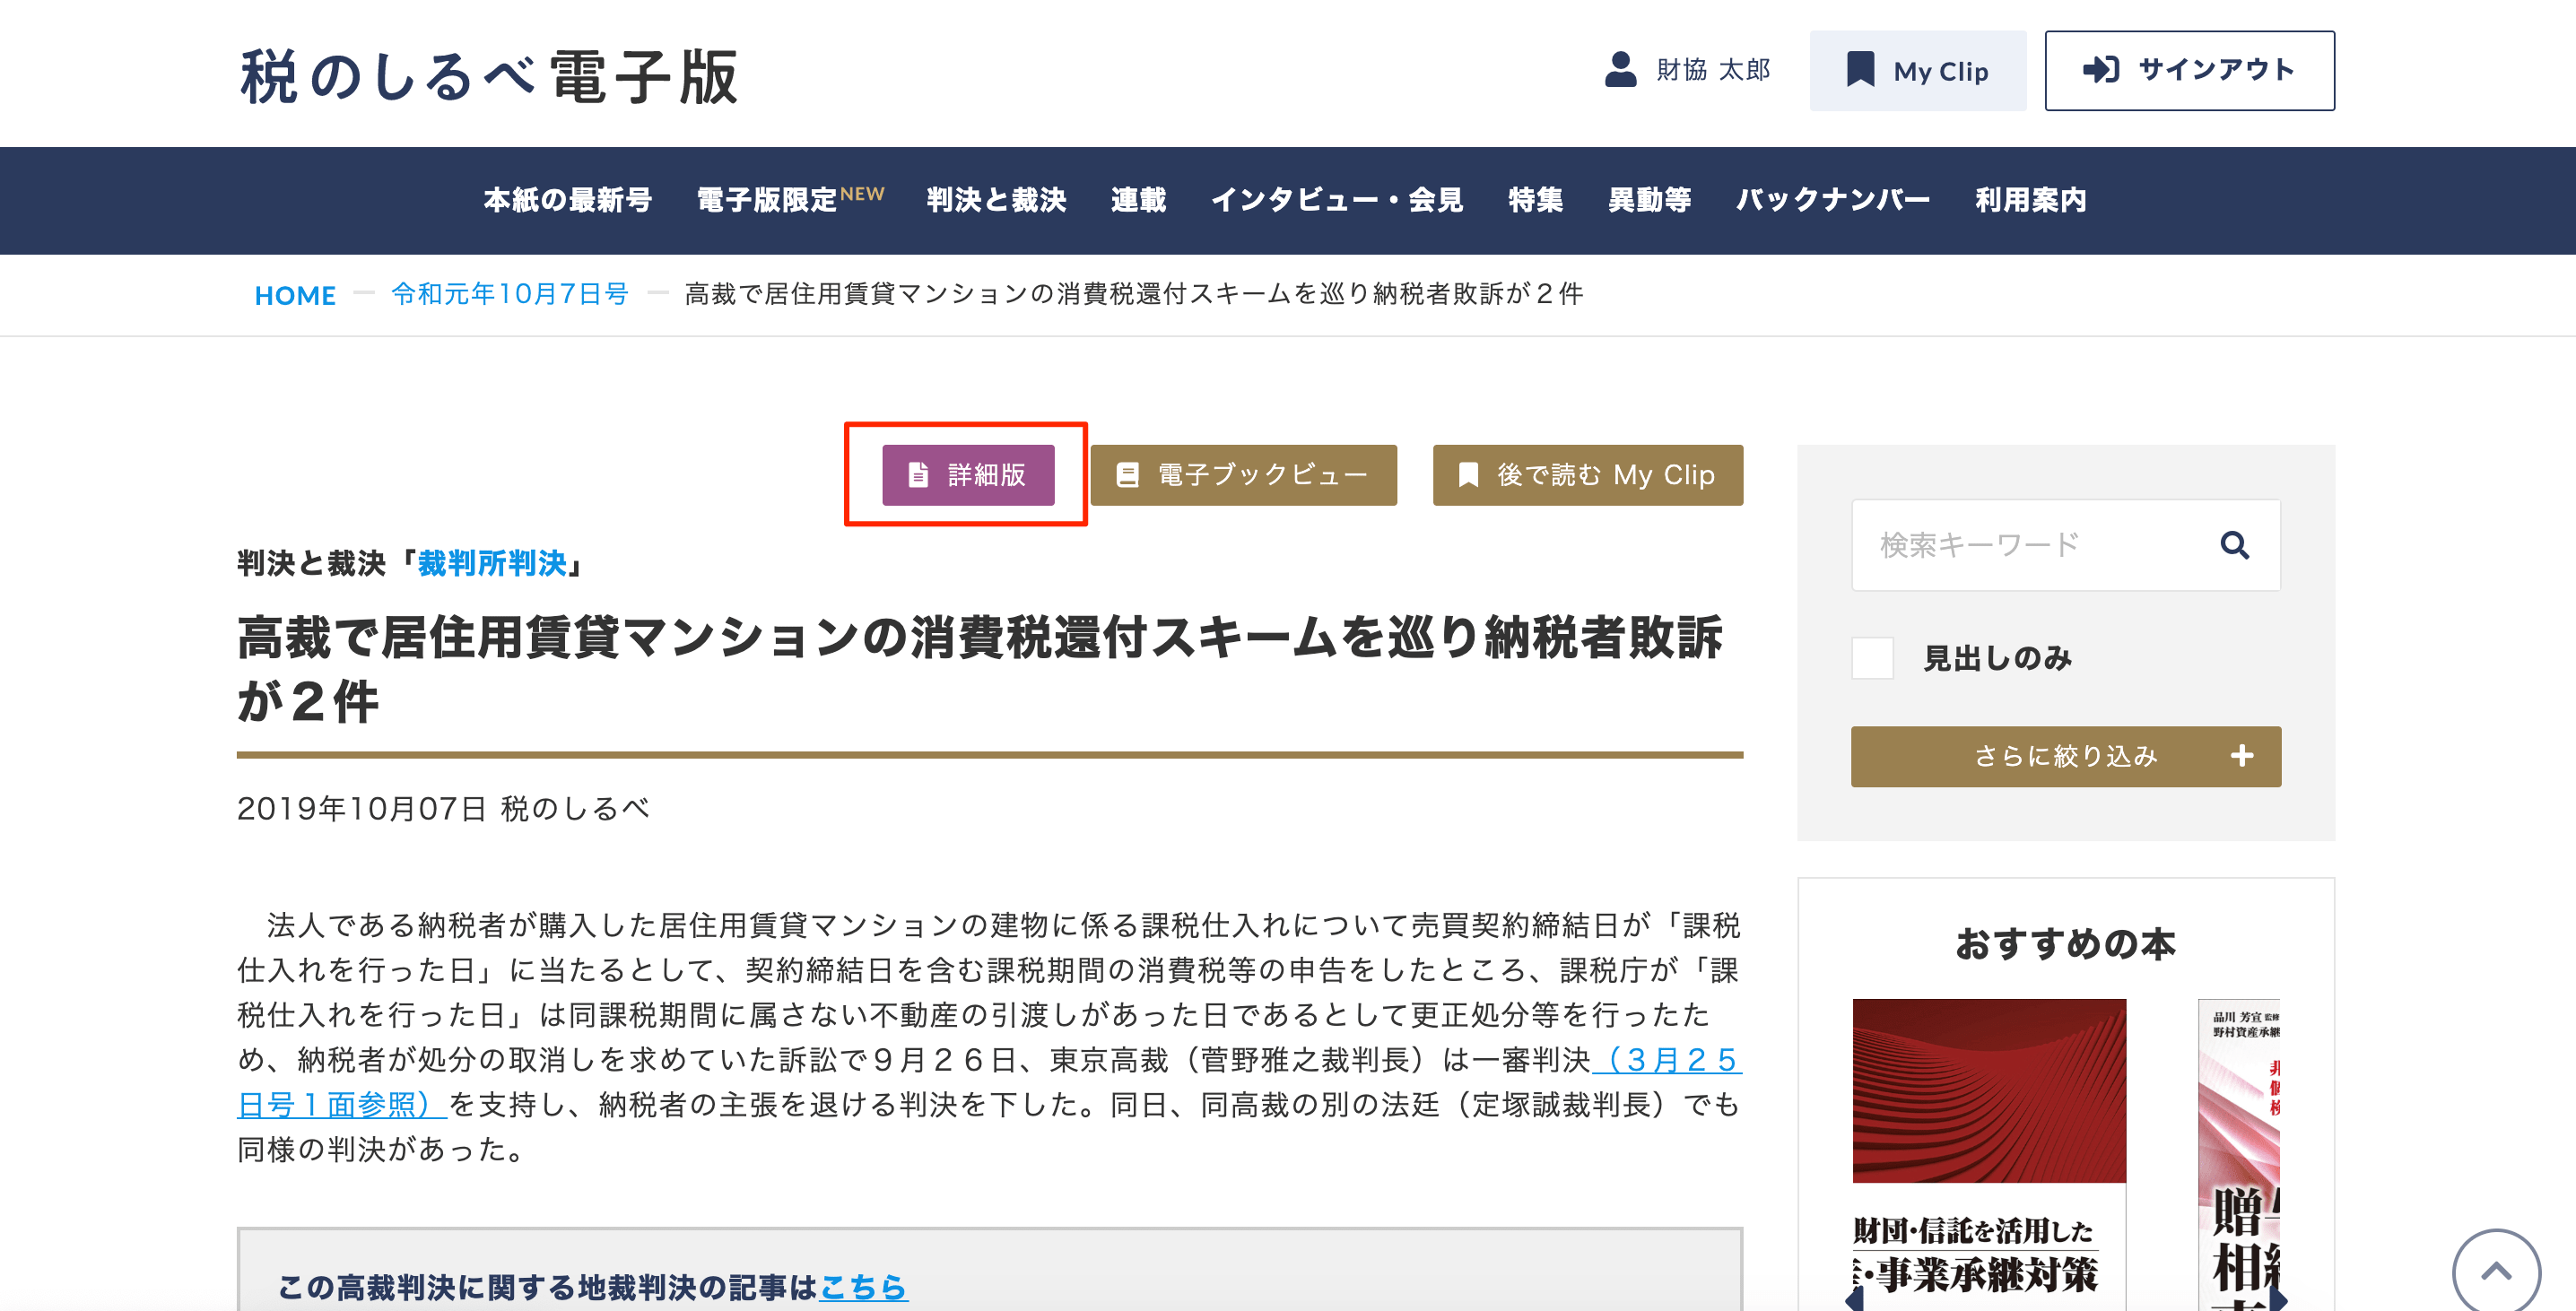2576x1311 pixels.
Task: Click the plus icon on さらに絞り込み
Action: 2241,756
